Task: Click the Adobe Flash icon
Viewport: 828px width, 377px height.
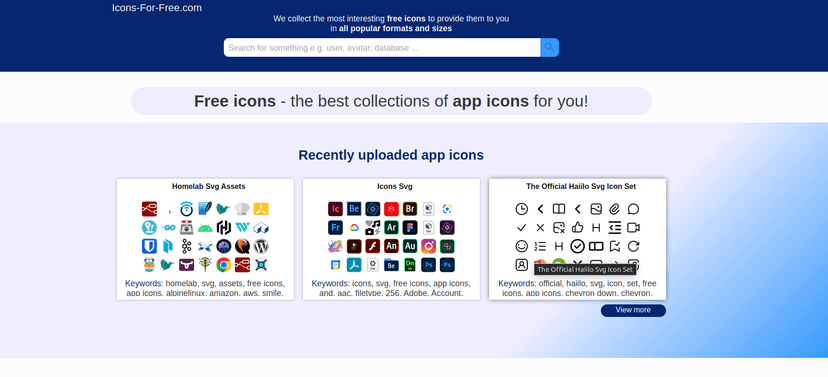Action: 373,246
